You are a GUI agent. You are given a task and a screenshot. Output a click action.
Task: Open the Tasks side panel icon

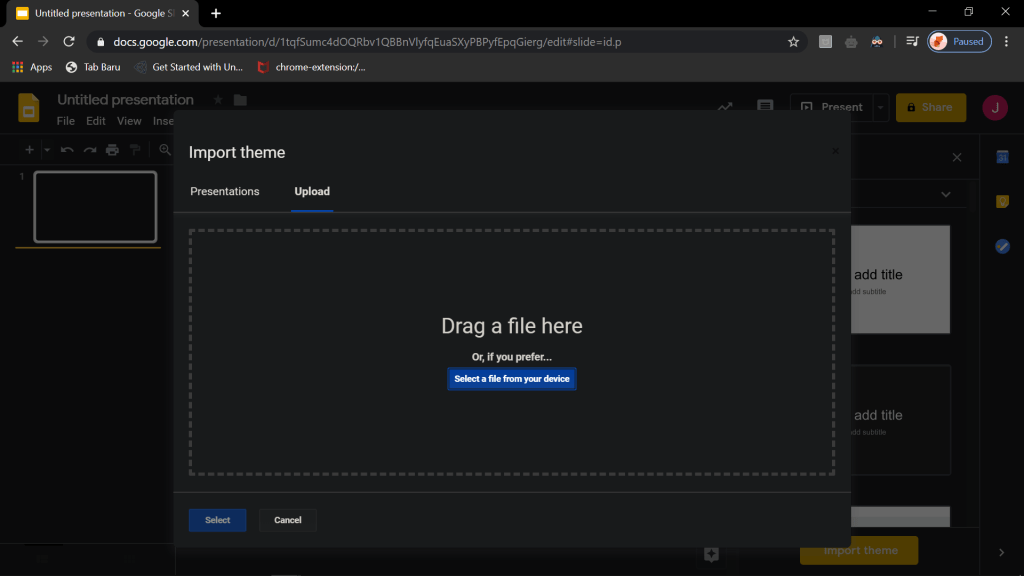point(1002,246)
